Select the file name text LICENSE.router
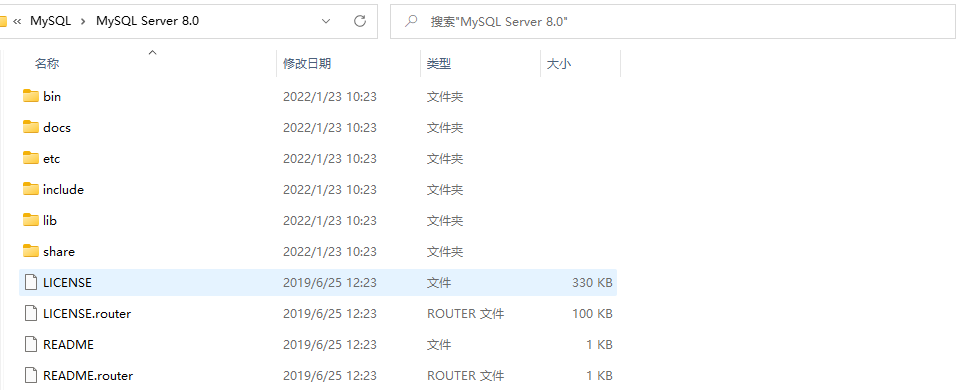 pos(87,313)
